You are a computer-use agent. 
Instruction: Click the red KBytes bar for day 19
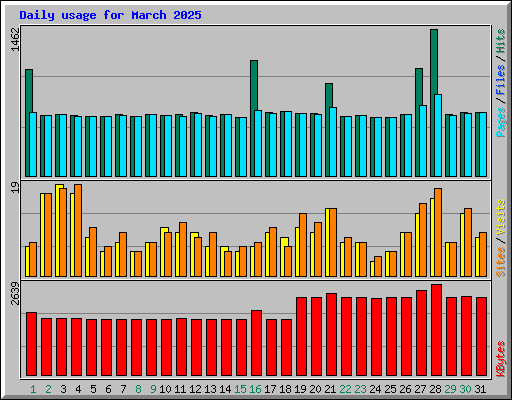click(301, 337)
